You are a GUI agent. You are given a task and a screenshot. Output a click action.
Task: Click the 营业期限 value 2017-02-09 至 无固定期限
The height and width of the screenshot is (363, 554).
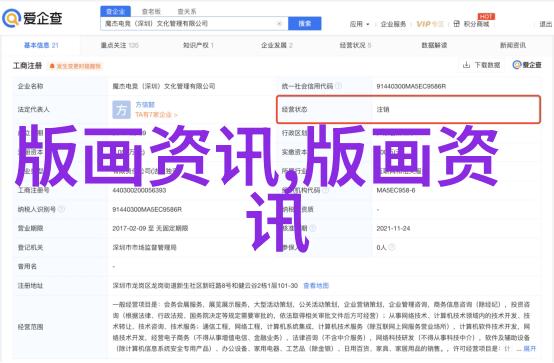[150, 228]
